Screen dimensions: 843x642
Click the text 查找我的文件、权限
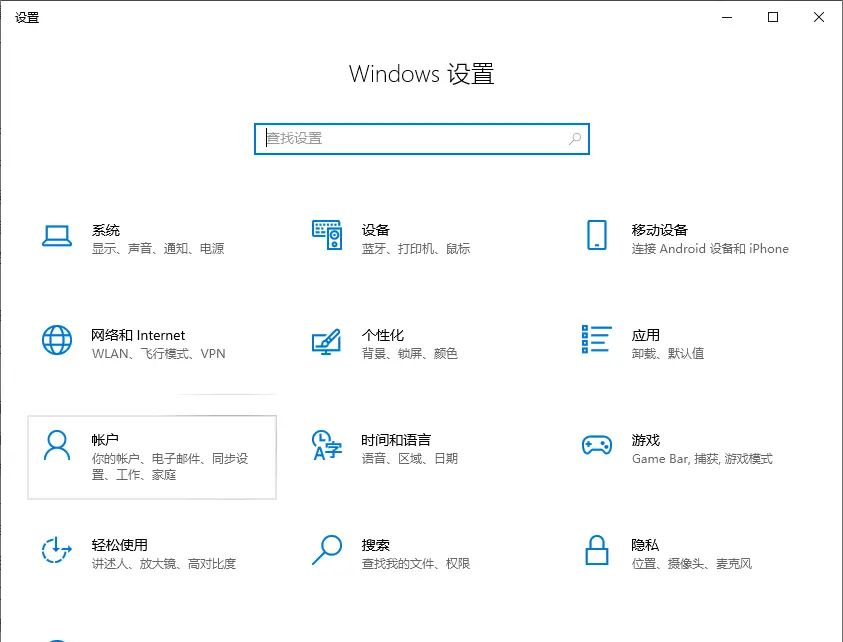pos(416,563)
